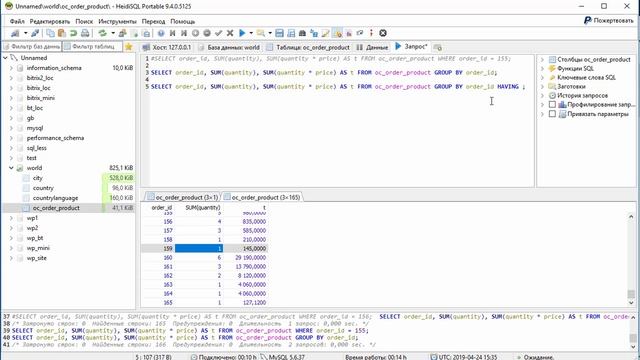
Task: Click the green Undo arrow icon
Action: tap(73, 33)
